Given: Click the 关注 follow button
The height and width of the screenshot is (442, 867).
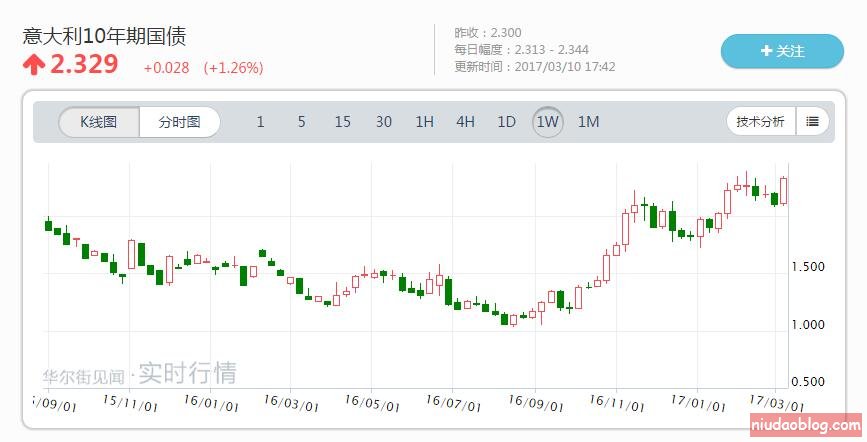Looking at the screenshot, I should coord(782,51).
